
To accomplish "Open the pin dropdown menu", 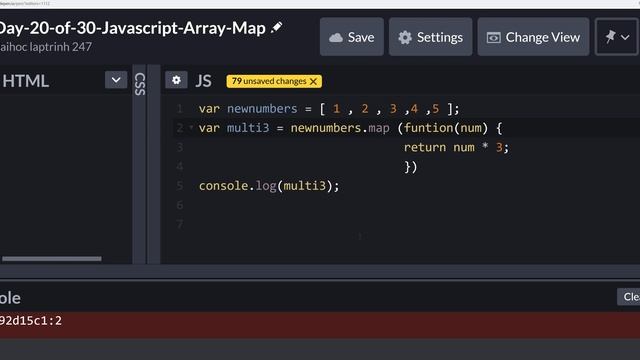I will tap(617, 37).
